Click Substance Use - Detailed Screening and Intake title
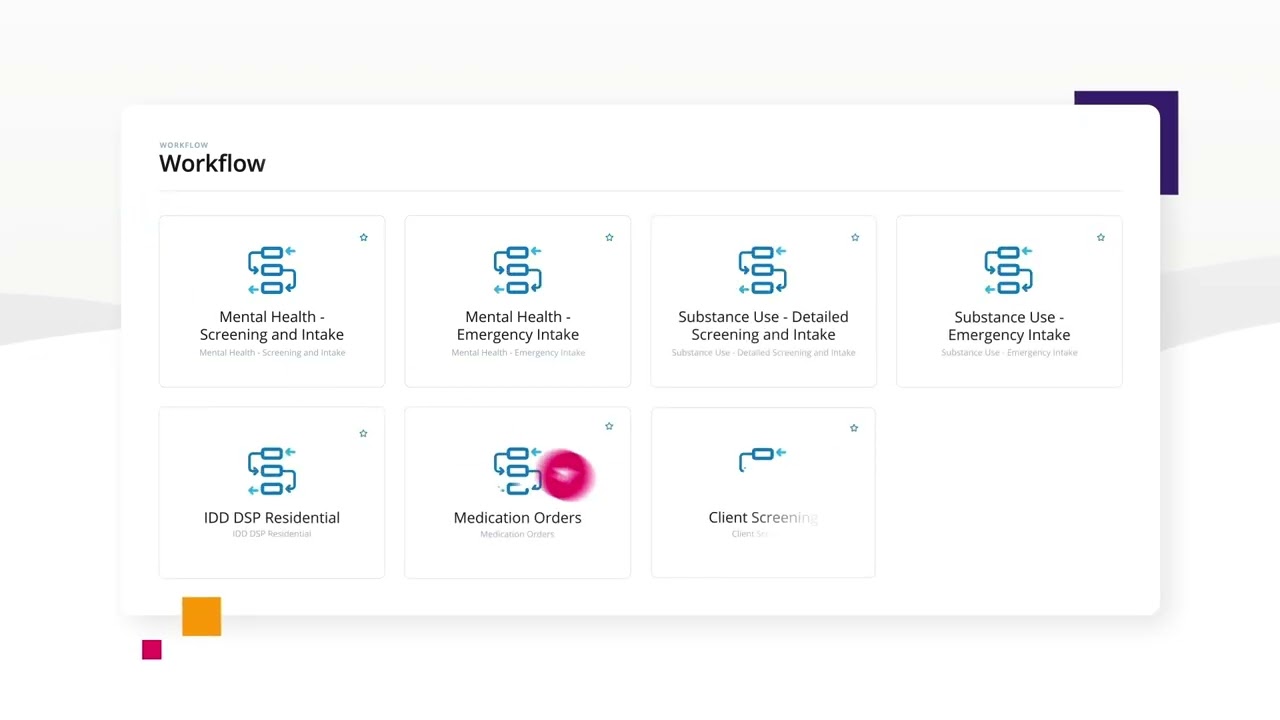 (763, 326)
